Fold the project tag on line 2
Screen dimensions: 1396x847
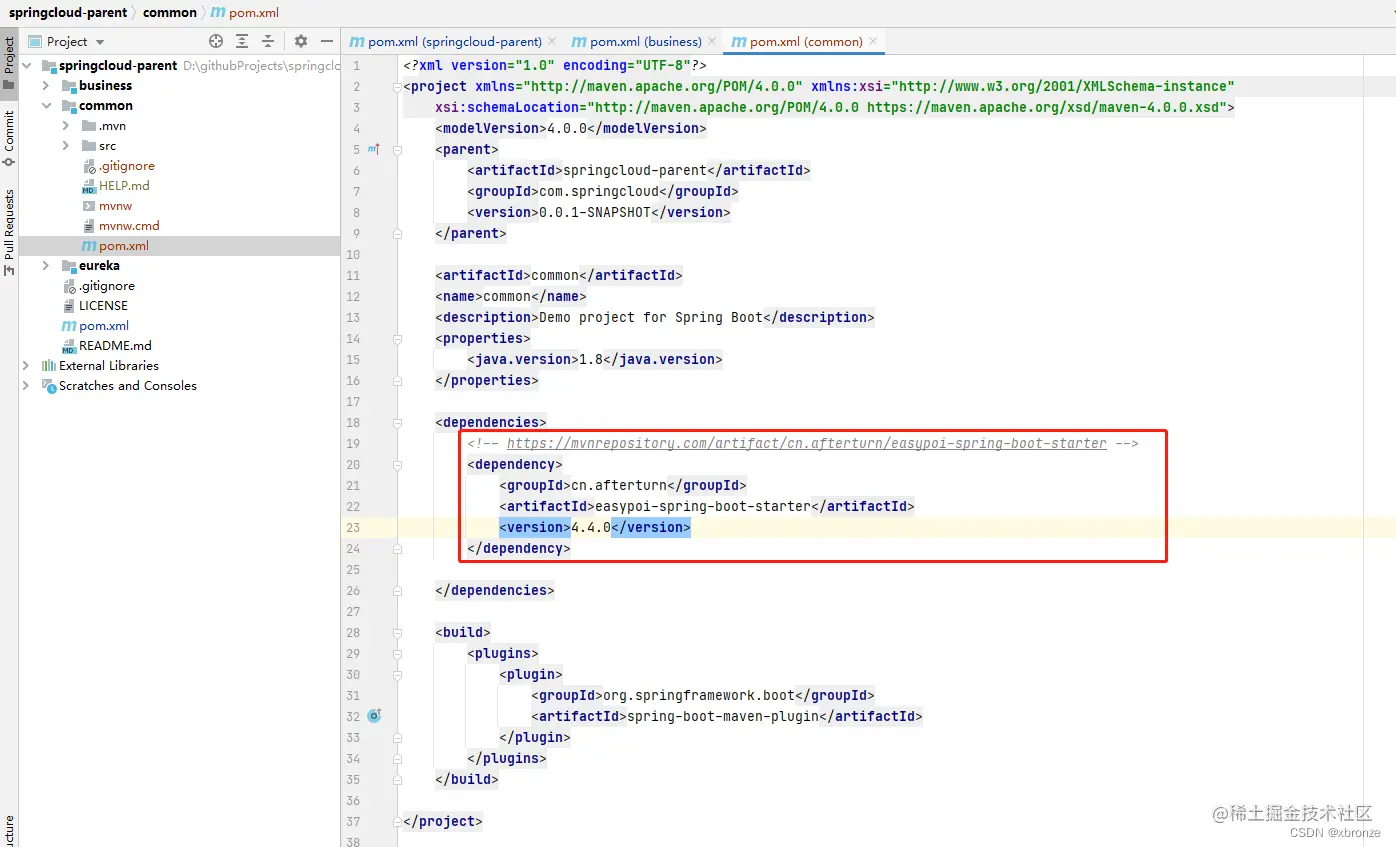pos(397,86)
